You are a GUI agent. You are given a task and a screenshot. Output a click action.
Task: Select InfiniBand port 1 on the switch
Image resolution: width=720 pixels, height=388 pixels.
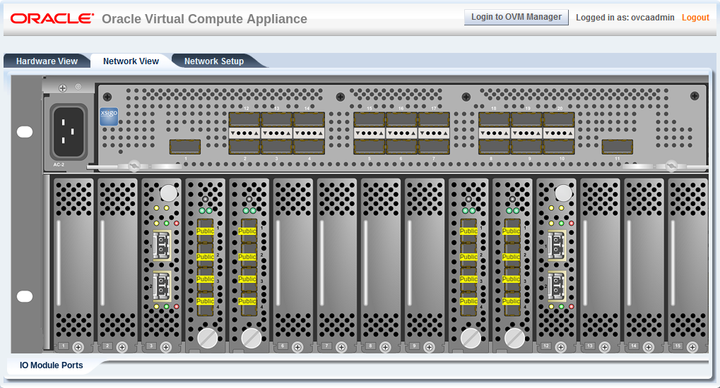tap(185, 147)
